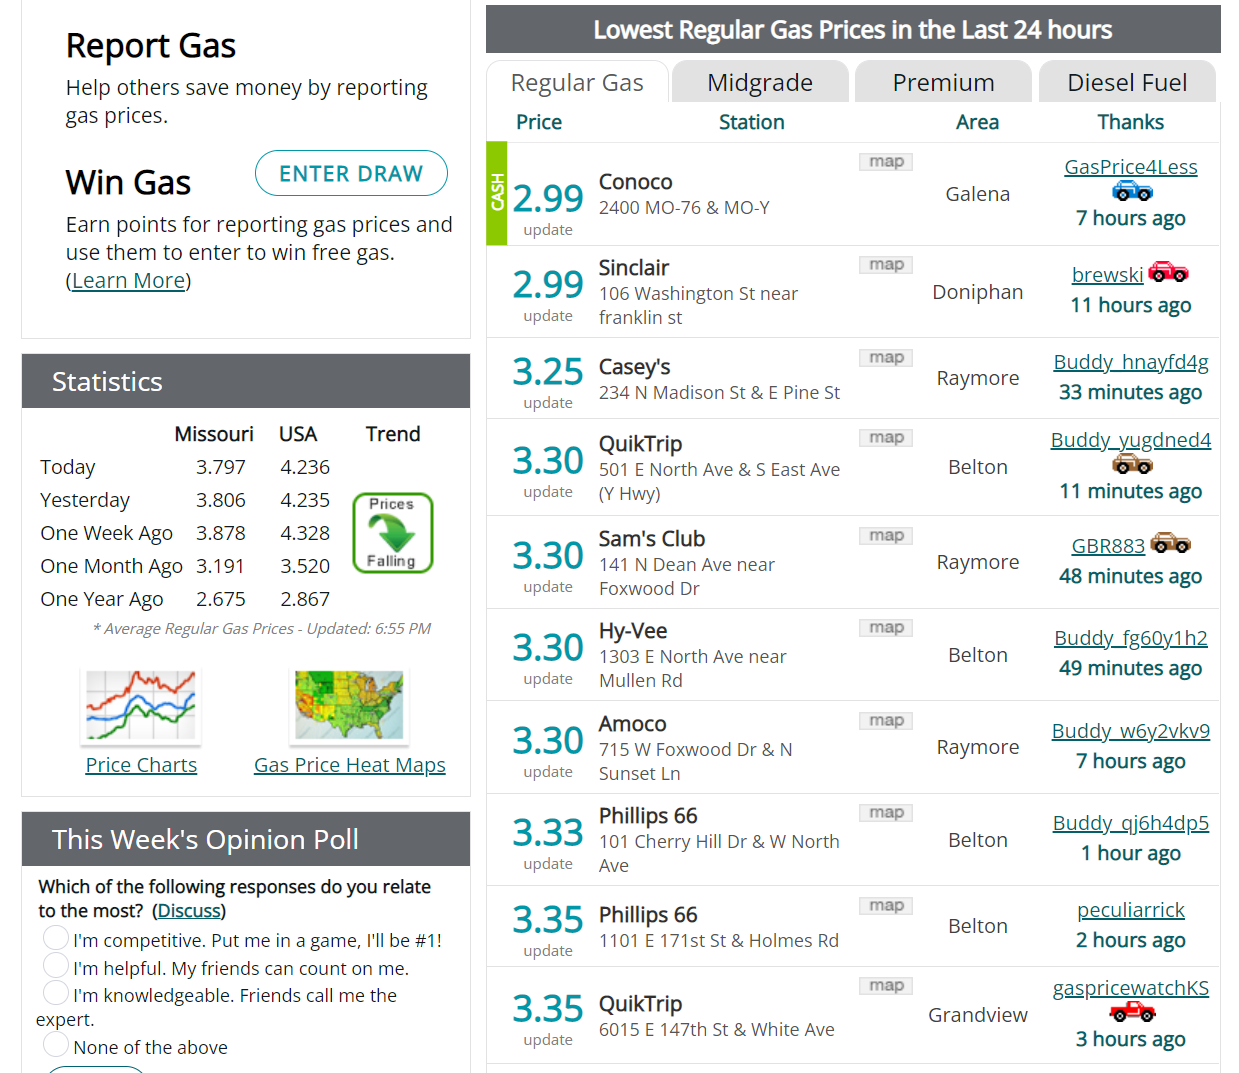The height and width of the screenshot is (1073, 1239).
Task: Choose the "I'm helpful" poll response
Action: pos(57,964)
